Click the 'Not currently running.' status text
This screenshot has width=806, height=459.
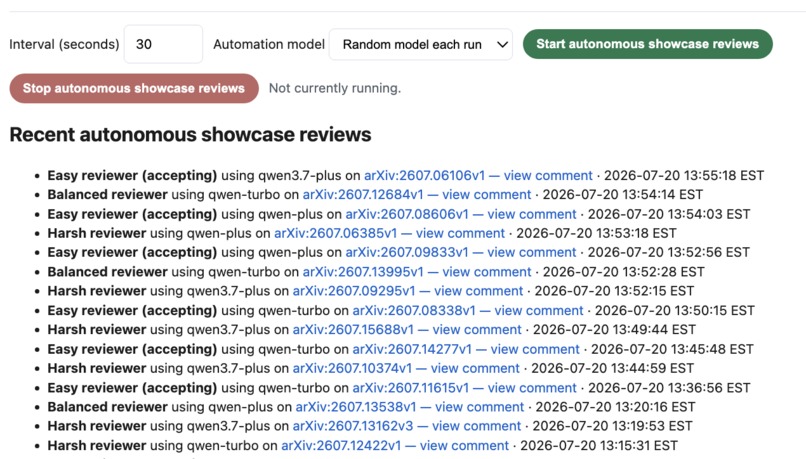[x=335, y=88]
